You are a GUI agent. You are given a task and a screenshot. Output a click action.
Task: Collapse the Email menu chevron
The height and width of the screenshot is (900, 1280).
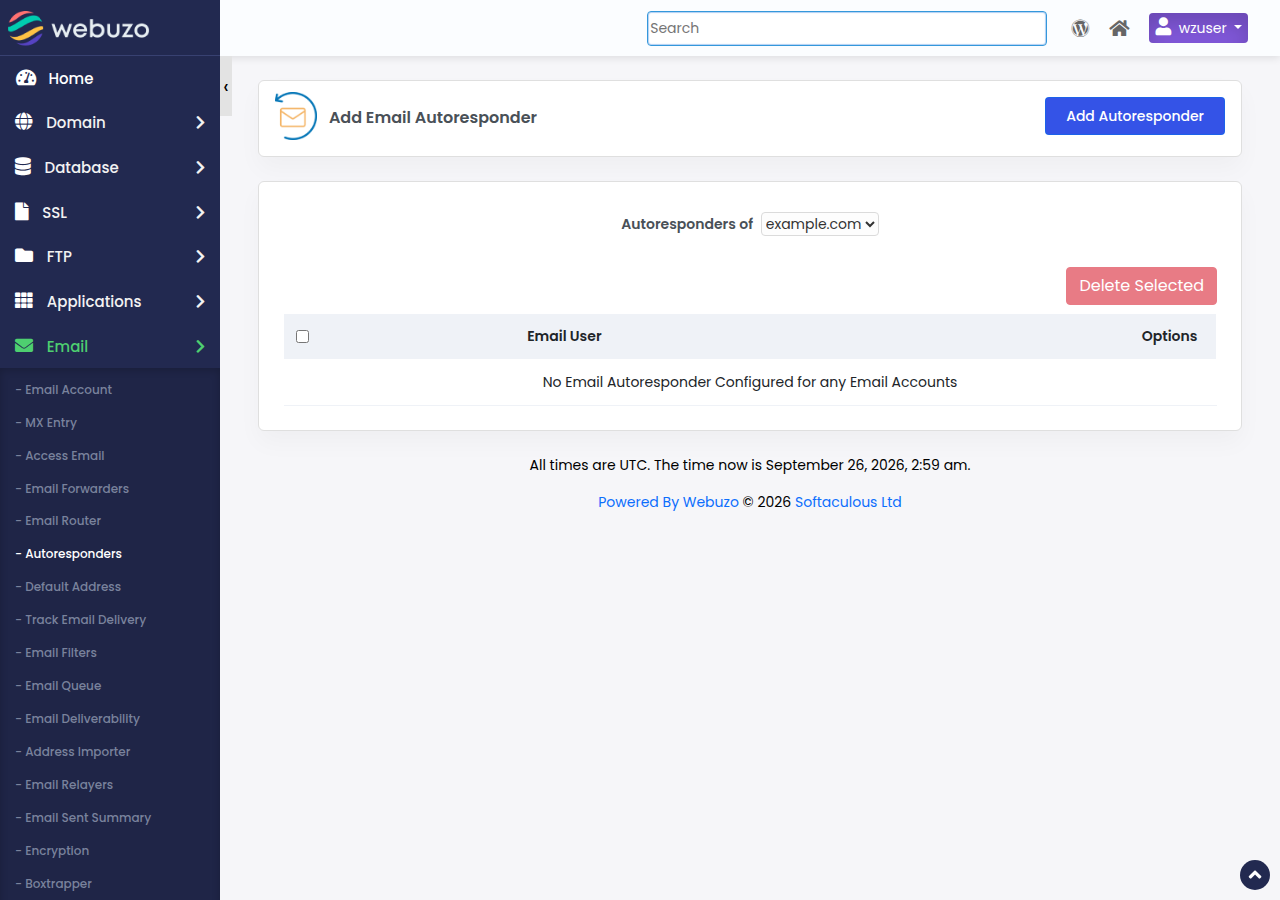click(x=200, y=346)
